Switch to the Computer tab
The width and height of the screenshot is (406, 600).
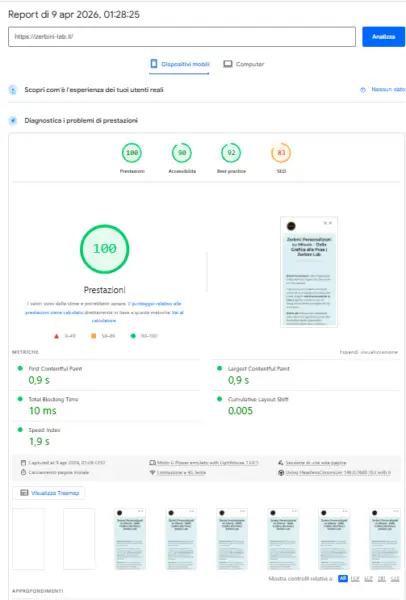coord(244,64)
